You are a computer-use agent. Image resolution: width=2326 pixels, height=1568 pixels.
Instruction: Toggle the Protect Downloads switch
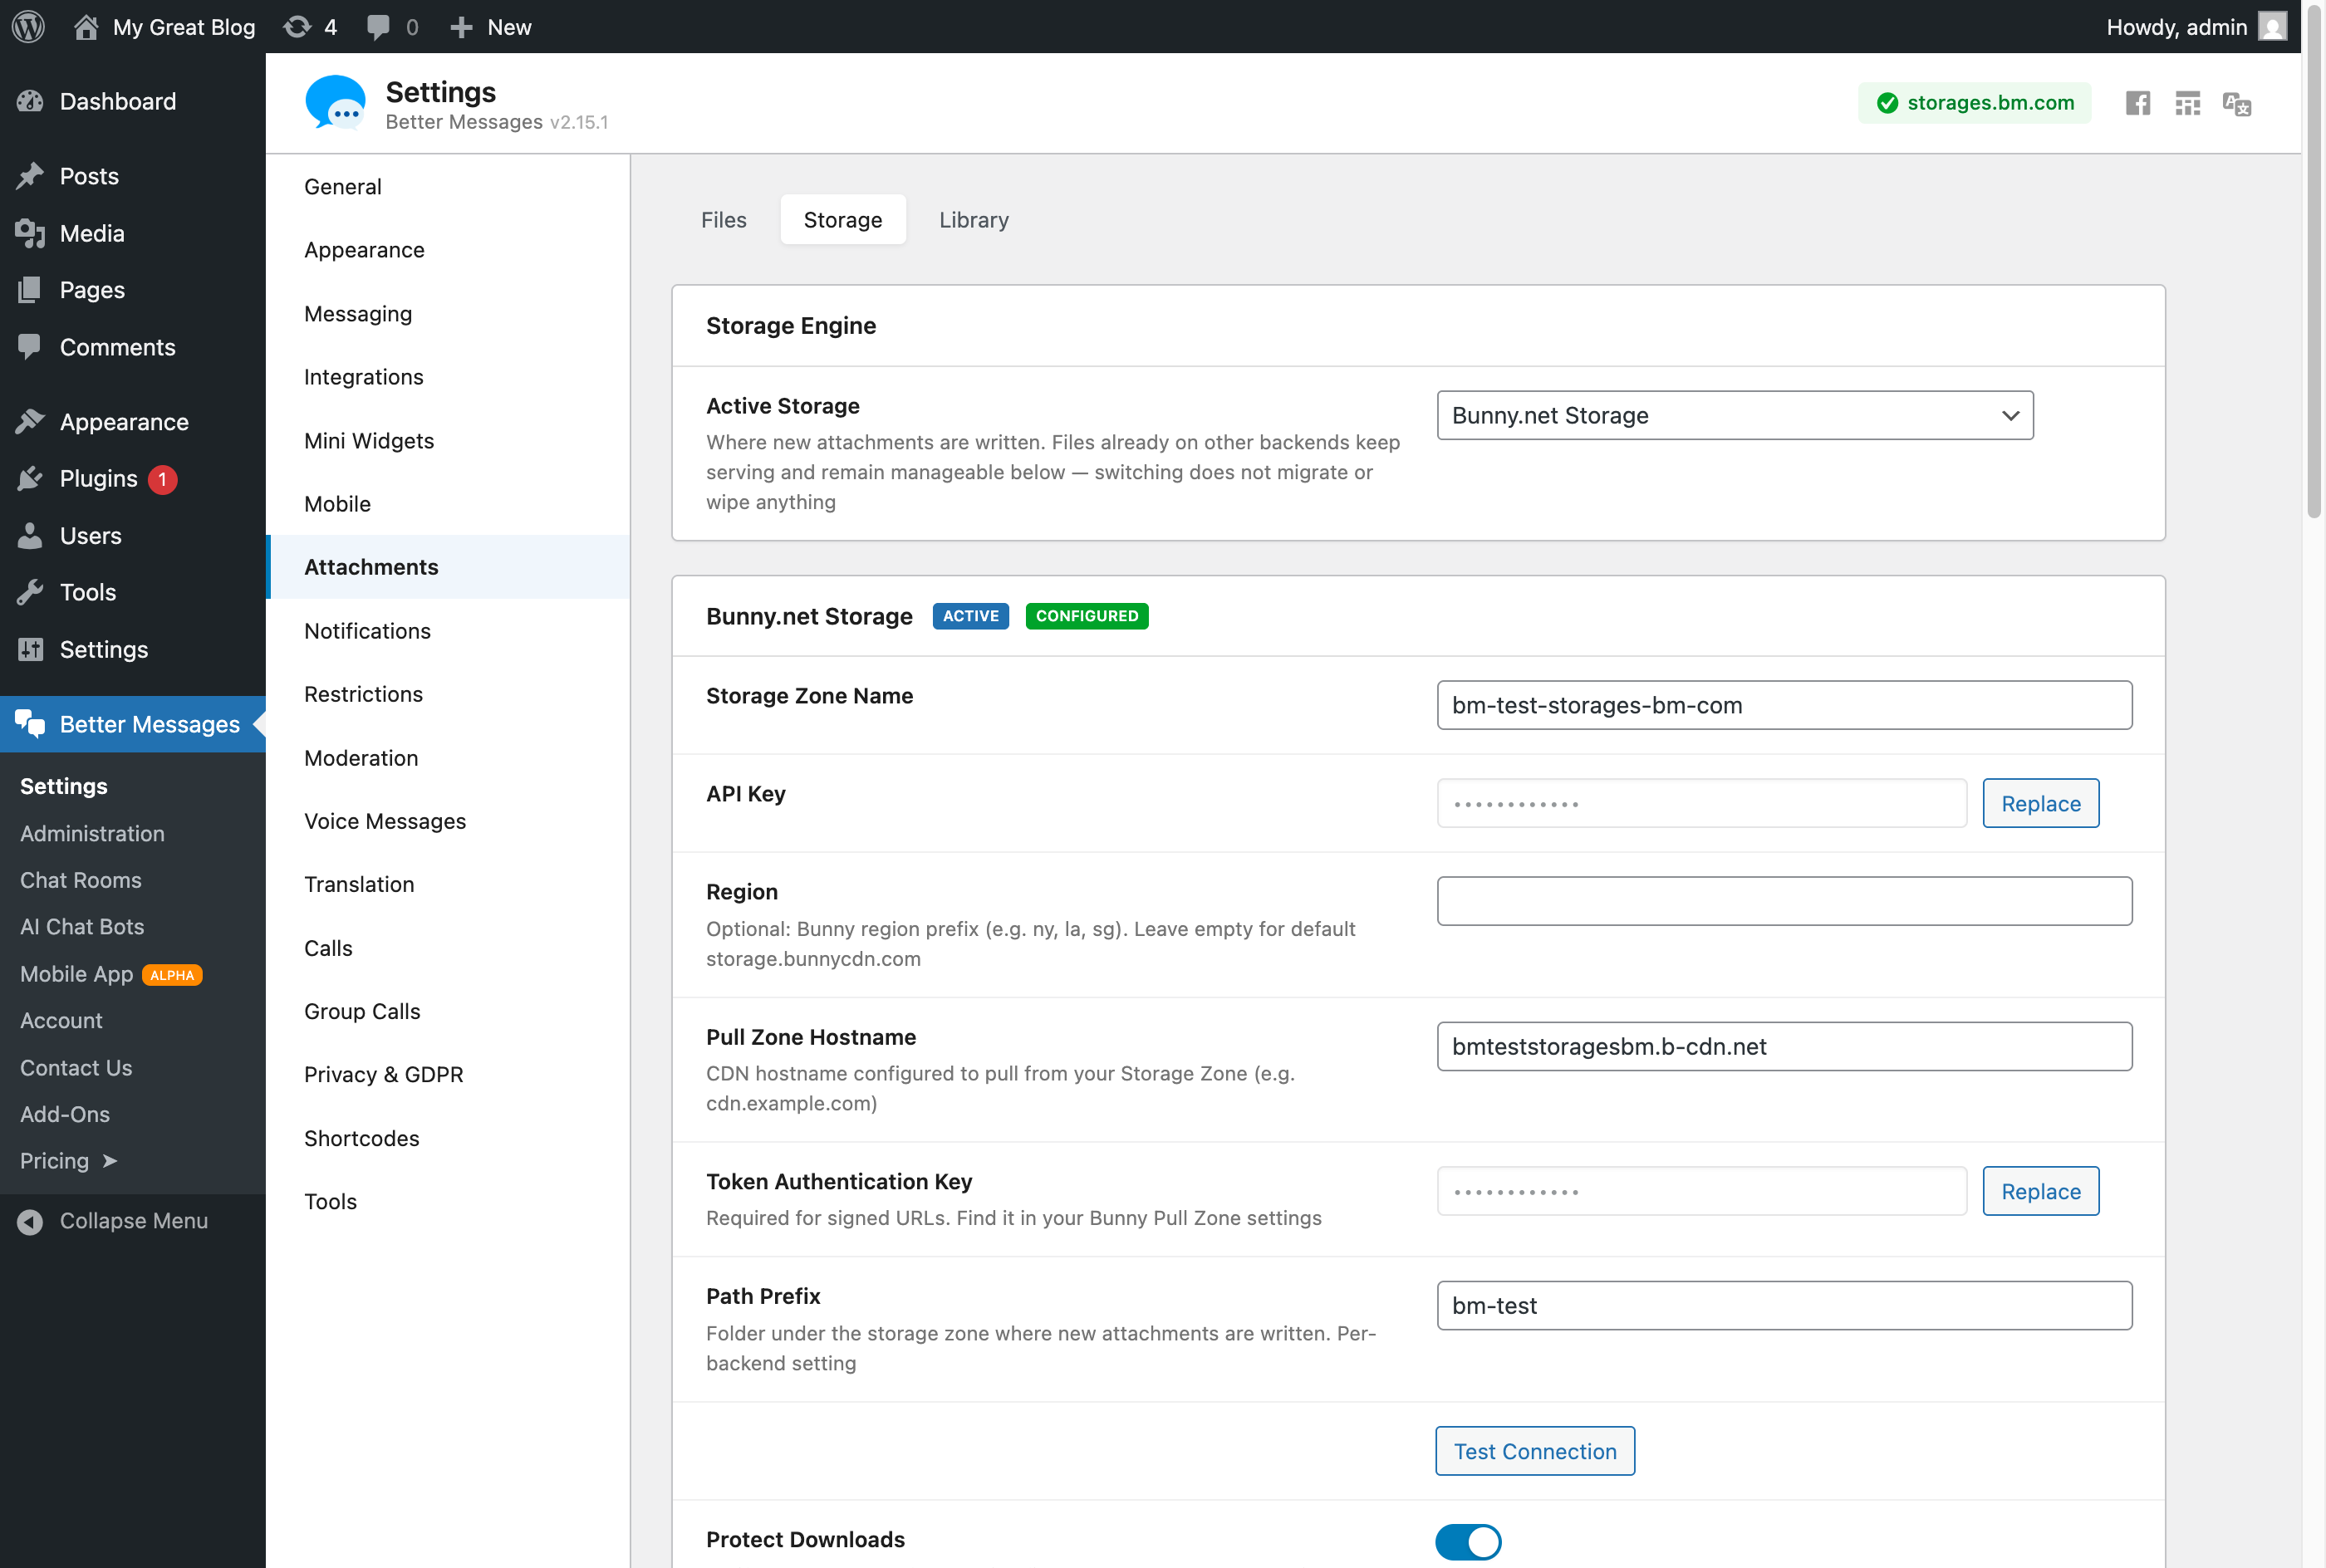tap(1468, 1541)
